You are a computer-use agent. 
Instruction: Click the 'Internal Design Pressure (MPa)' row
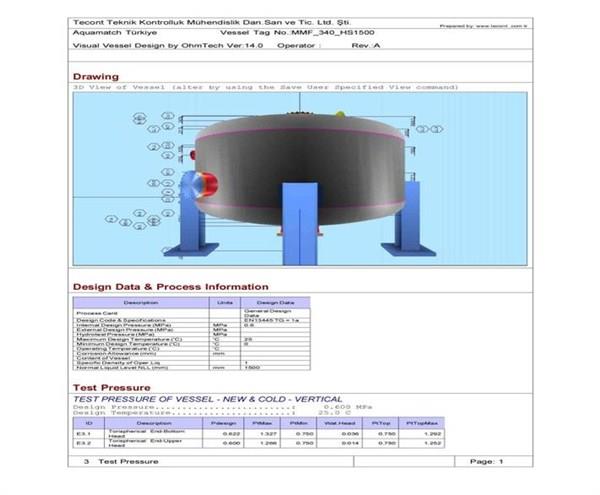(x=191, y=325)
